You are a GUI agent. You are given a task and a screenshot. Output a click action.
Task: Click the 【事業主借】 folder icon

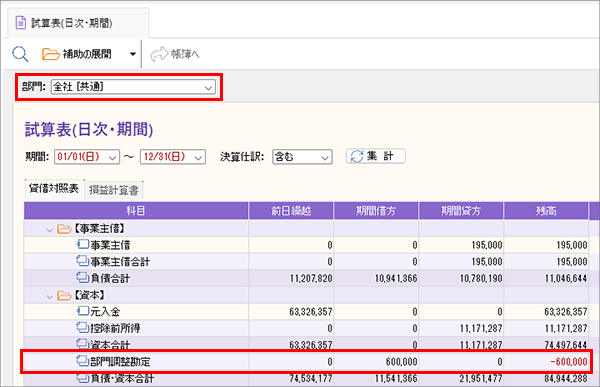(x=64, y=229)
